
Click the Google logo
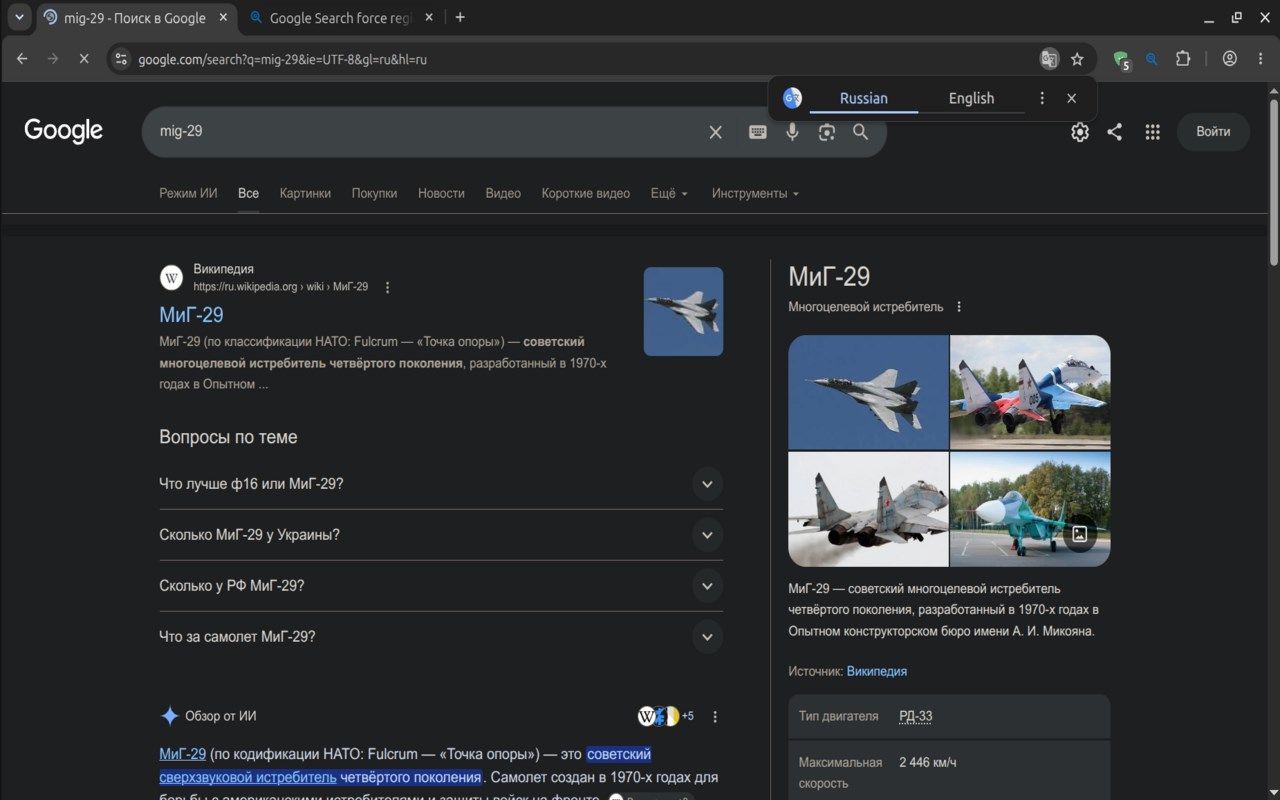[64, 131]
